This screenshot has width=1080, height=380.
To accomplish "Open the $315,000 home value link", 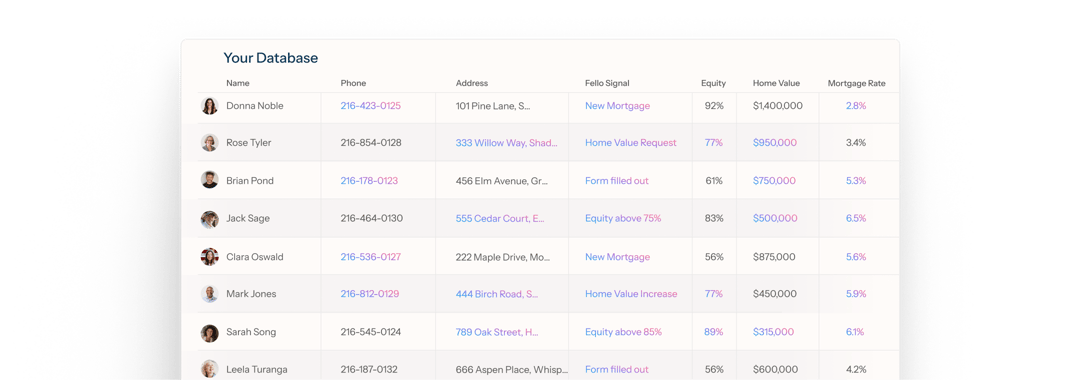I will point(773,332).
